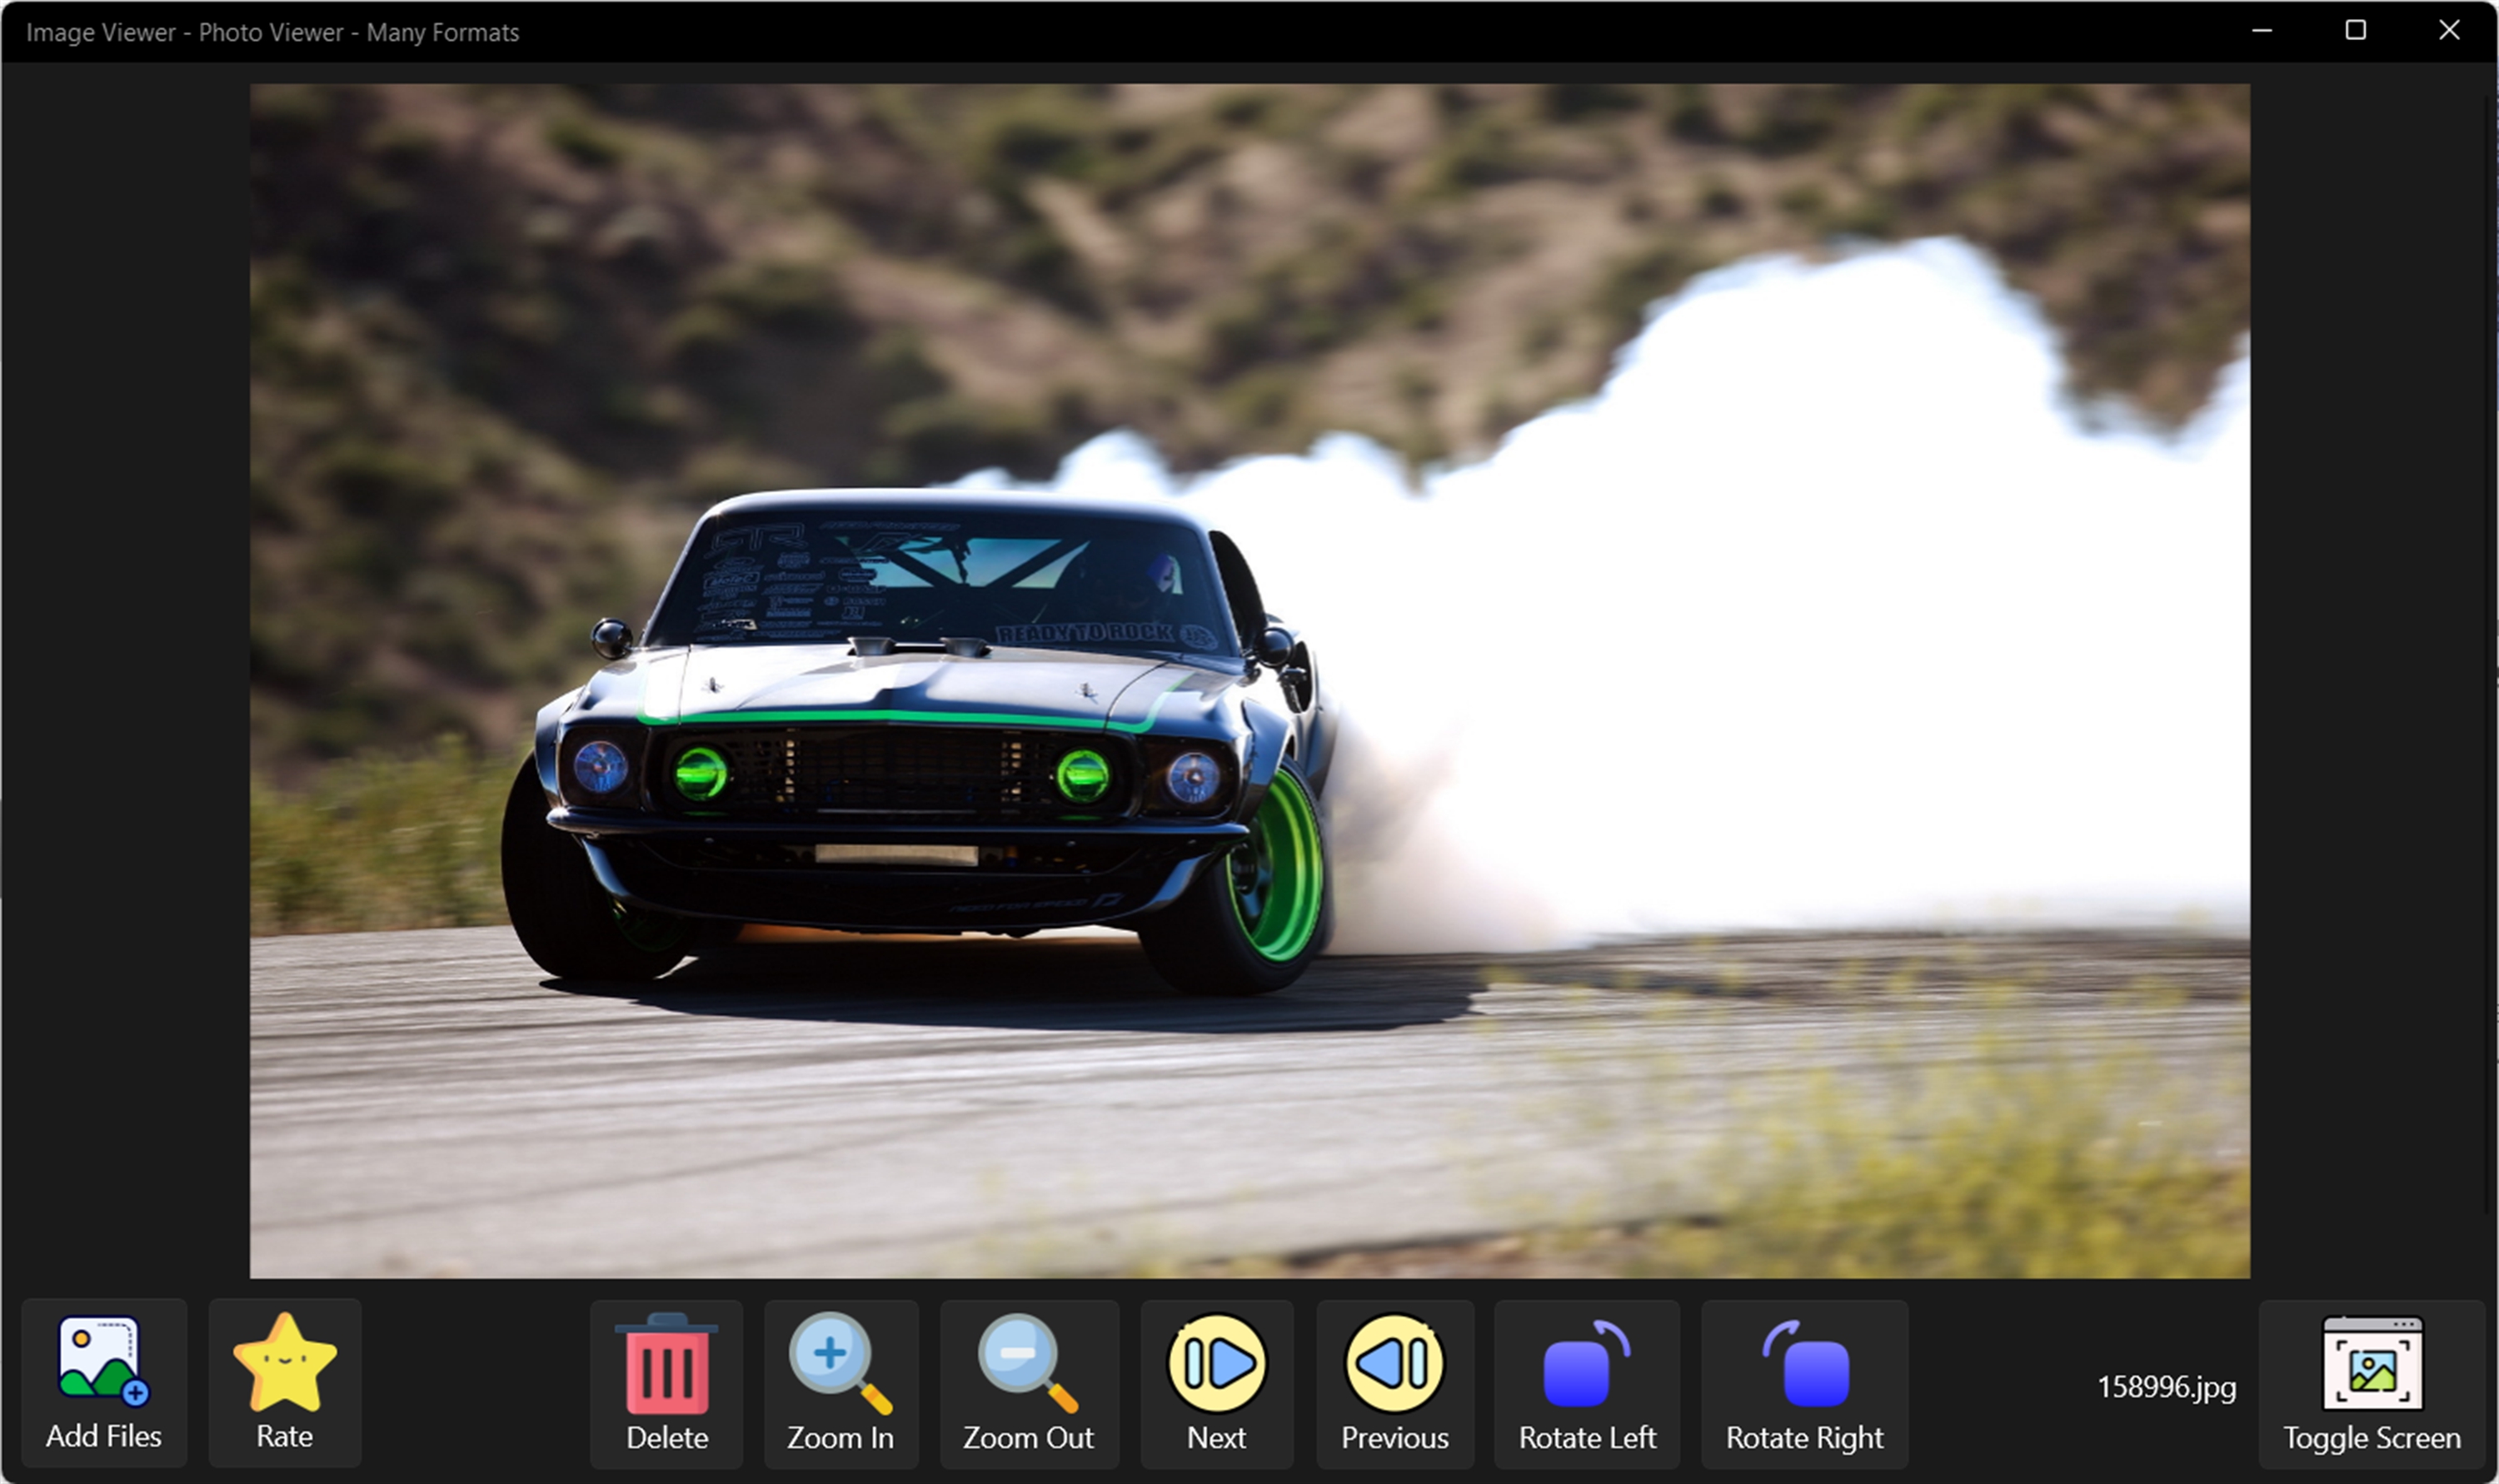Click the white smoke cloud in the photo
This screenshot has height=1484, width=2499.
1800,620
